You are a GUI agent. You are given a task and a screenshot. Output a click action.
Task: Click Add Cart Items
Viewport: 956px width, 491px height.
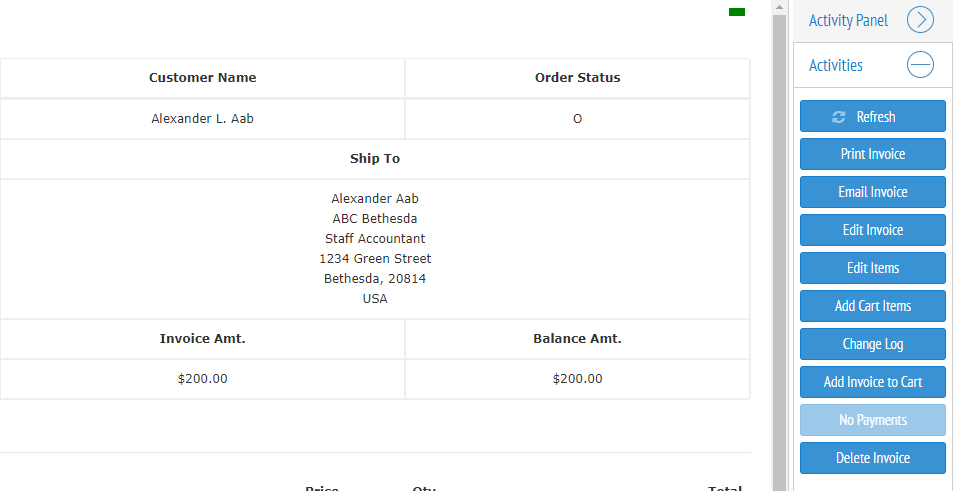click(872, 306)
